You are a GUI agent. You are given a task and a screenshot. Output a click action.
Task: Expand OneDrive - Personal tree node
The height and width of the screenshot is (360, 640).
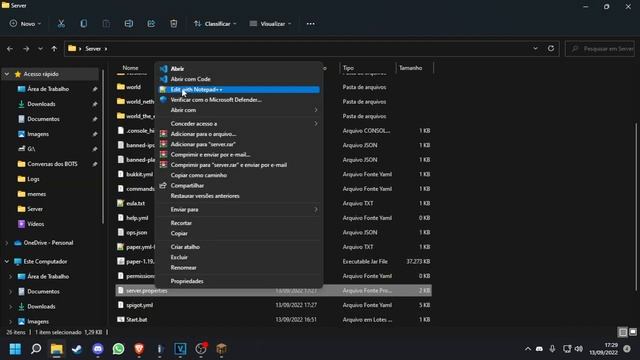point(7,243)
